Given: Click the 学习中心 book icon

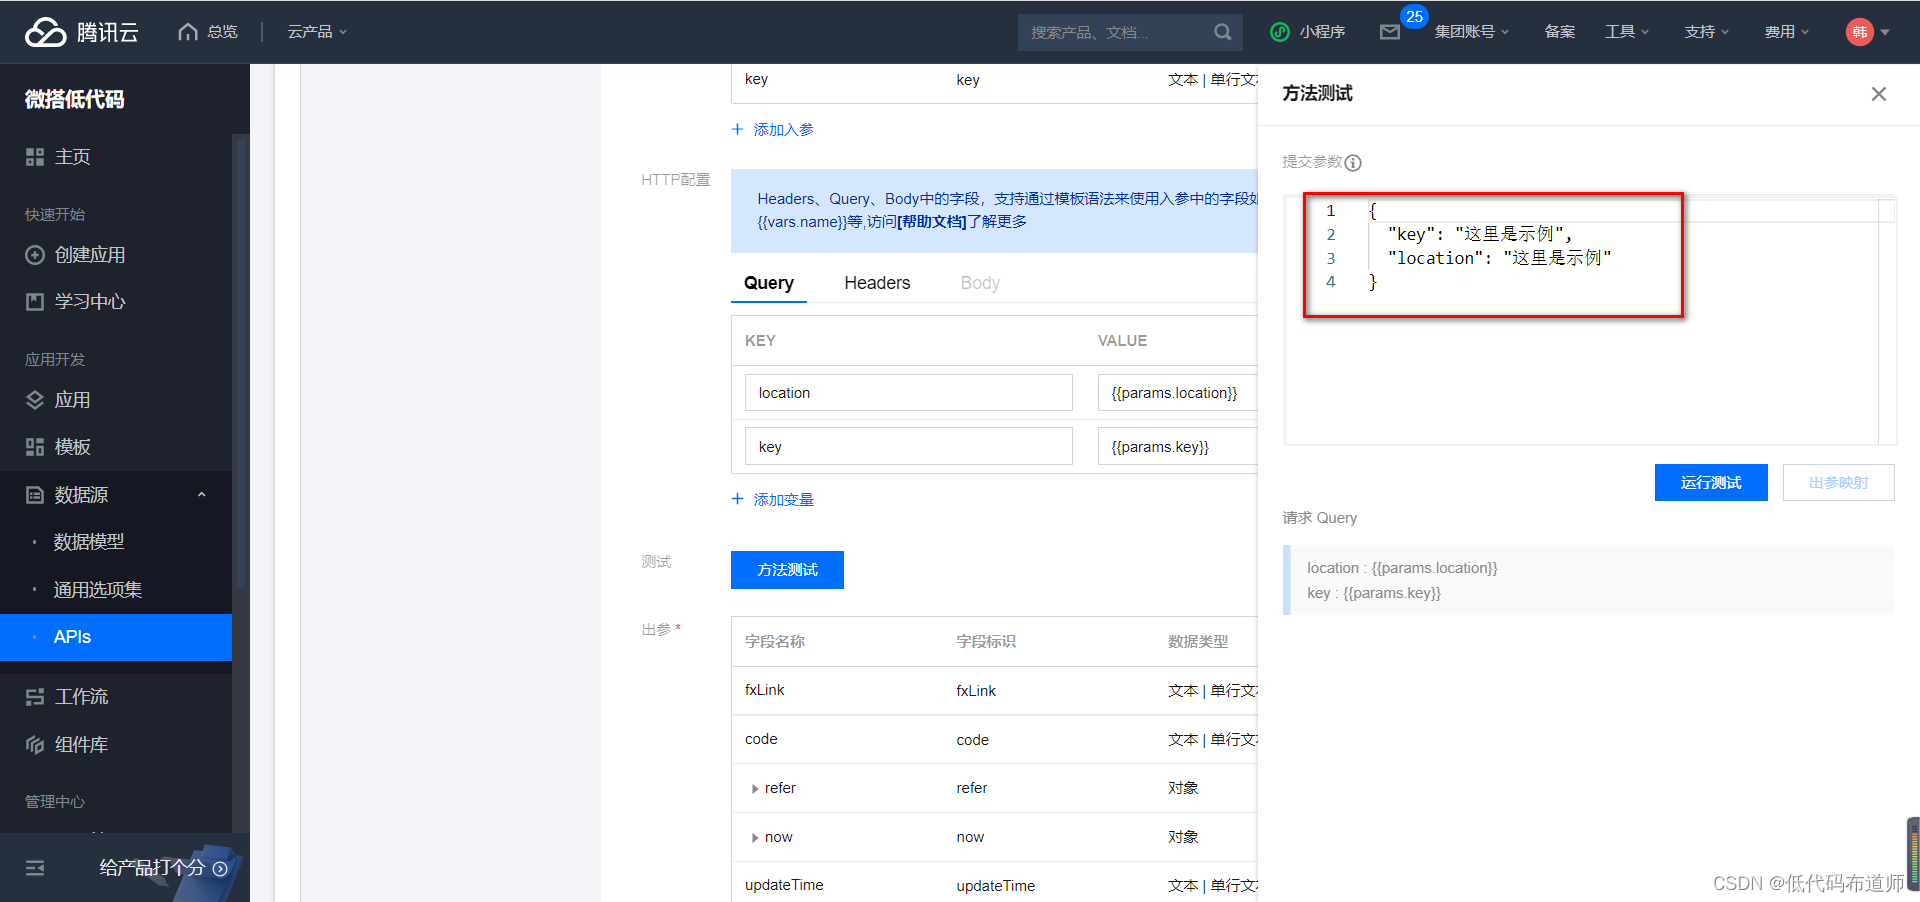Looking at the screenshot, I should [x=35, y=302].
